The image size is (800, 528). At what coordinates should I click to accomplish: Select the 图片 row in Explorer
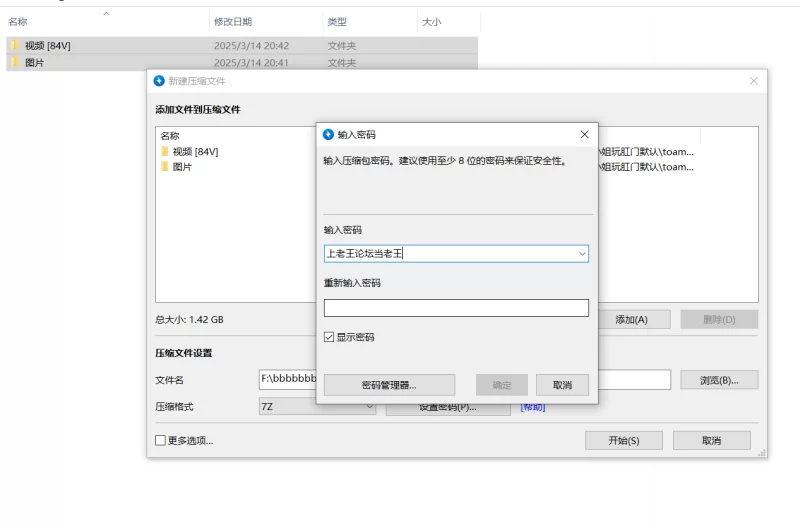[x=242, y=62]
